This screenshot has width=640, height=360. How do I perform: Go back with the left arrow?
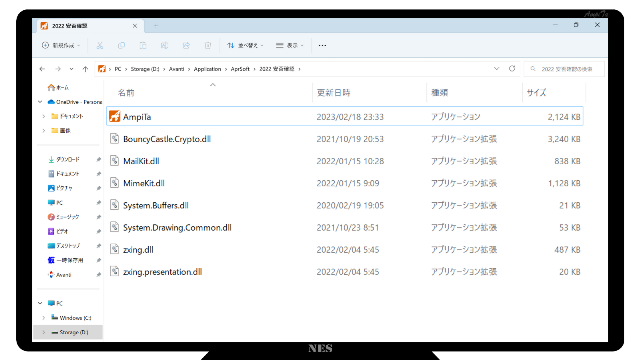click(42, 69)
